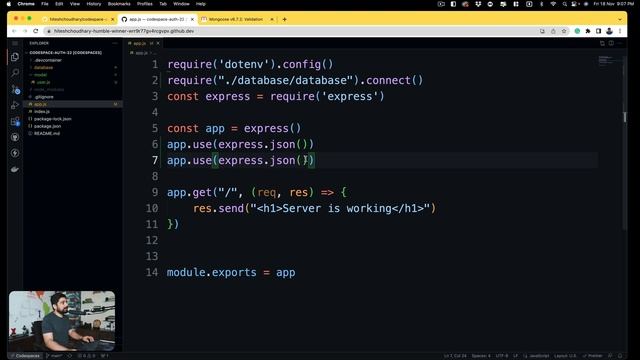This screenshot has height=360, width=640.
Task: Go forward with Chrome's forward arrow
Action: (x=24, y=31)
